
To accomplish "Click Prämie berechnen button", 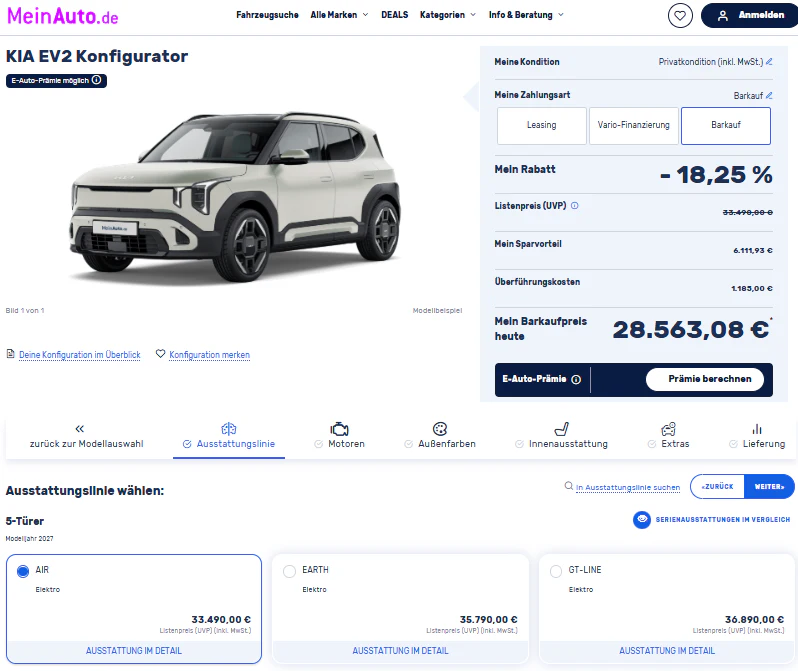I will point(705,379).
